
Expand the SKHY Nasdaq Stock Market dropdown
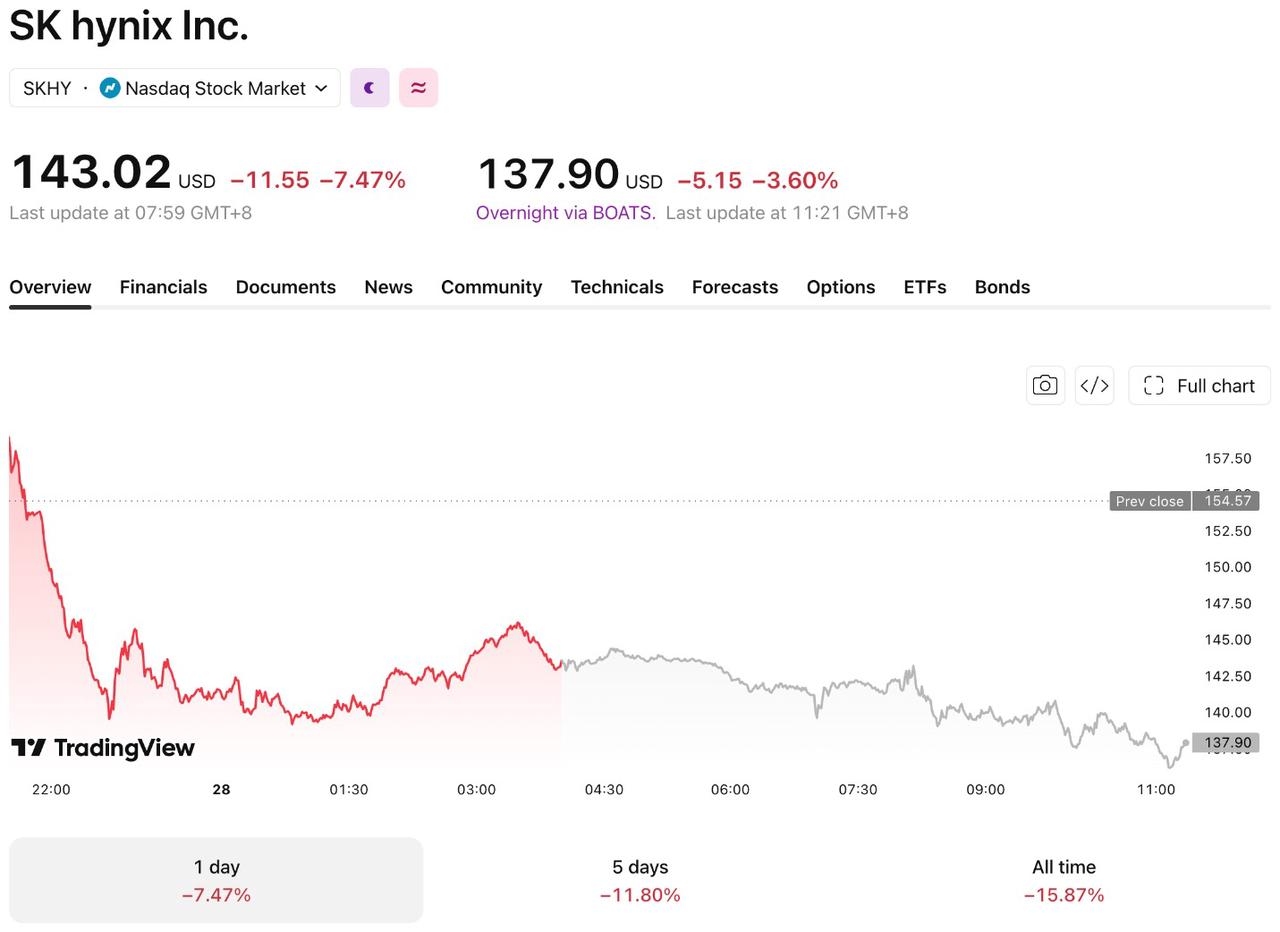click(x=175, y=88)
